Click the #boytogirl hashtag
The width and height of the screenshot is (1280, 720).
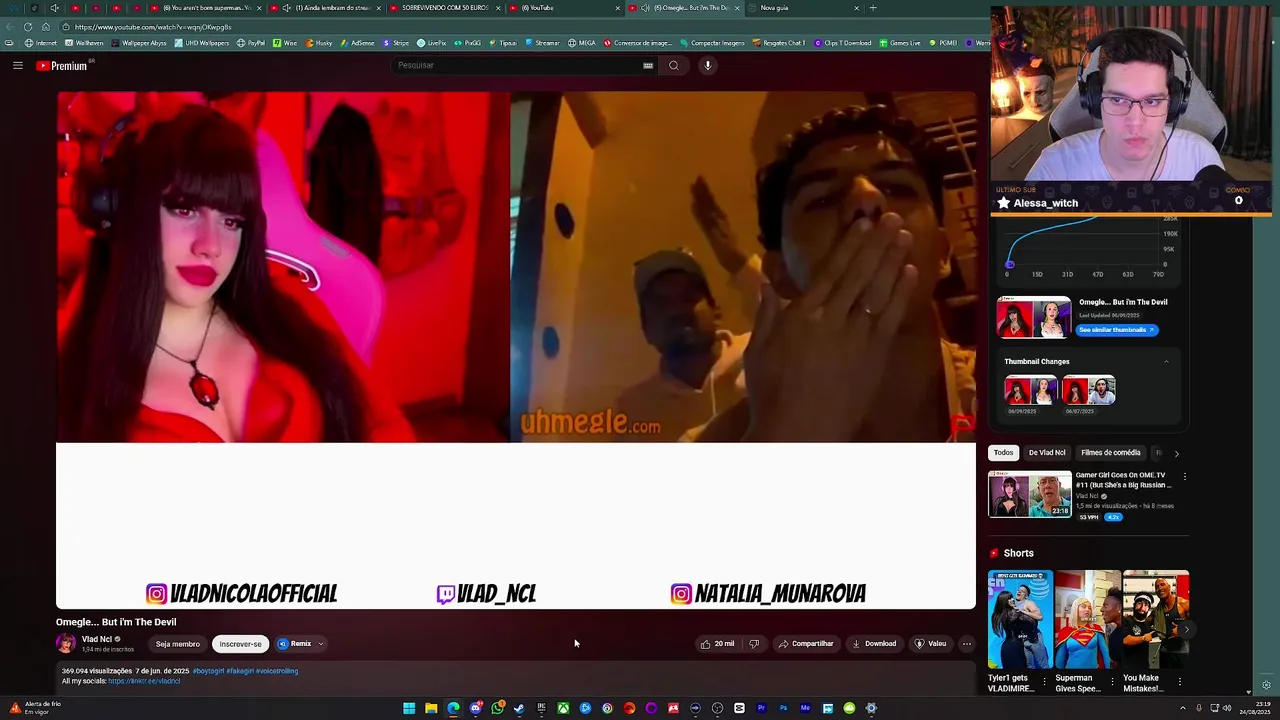tap(208, 671)
